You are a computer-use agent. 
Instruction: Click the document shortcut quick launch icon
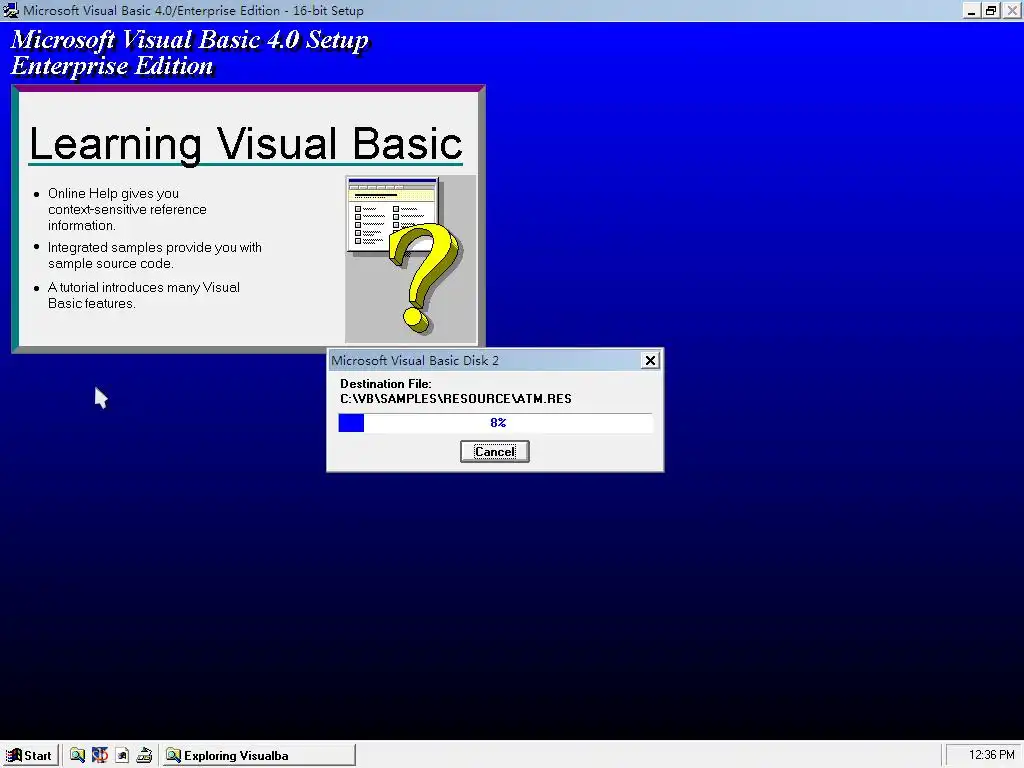[x=122, y=755]
